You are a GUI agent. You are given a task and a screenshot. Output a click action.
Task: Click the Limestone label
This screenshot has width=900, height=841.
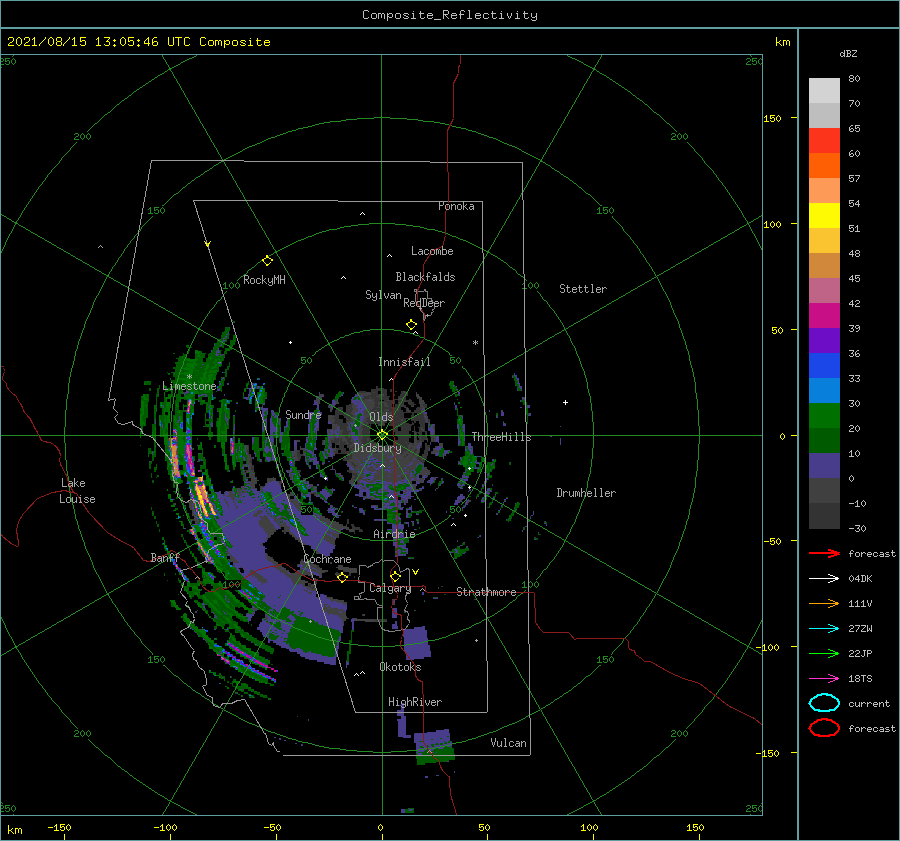point(189,386)
